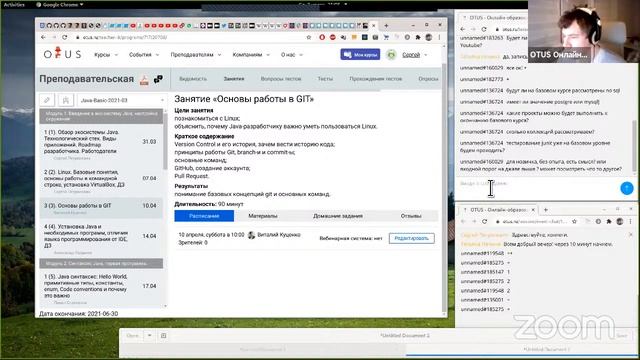Open teacher Виталий Куценко link

(279, 235)
